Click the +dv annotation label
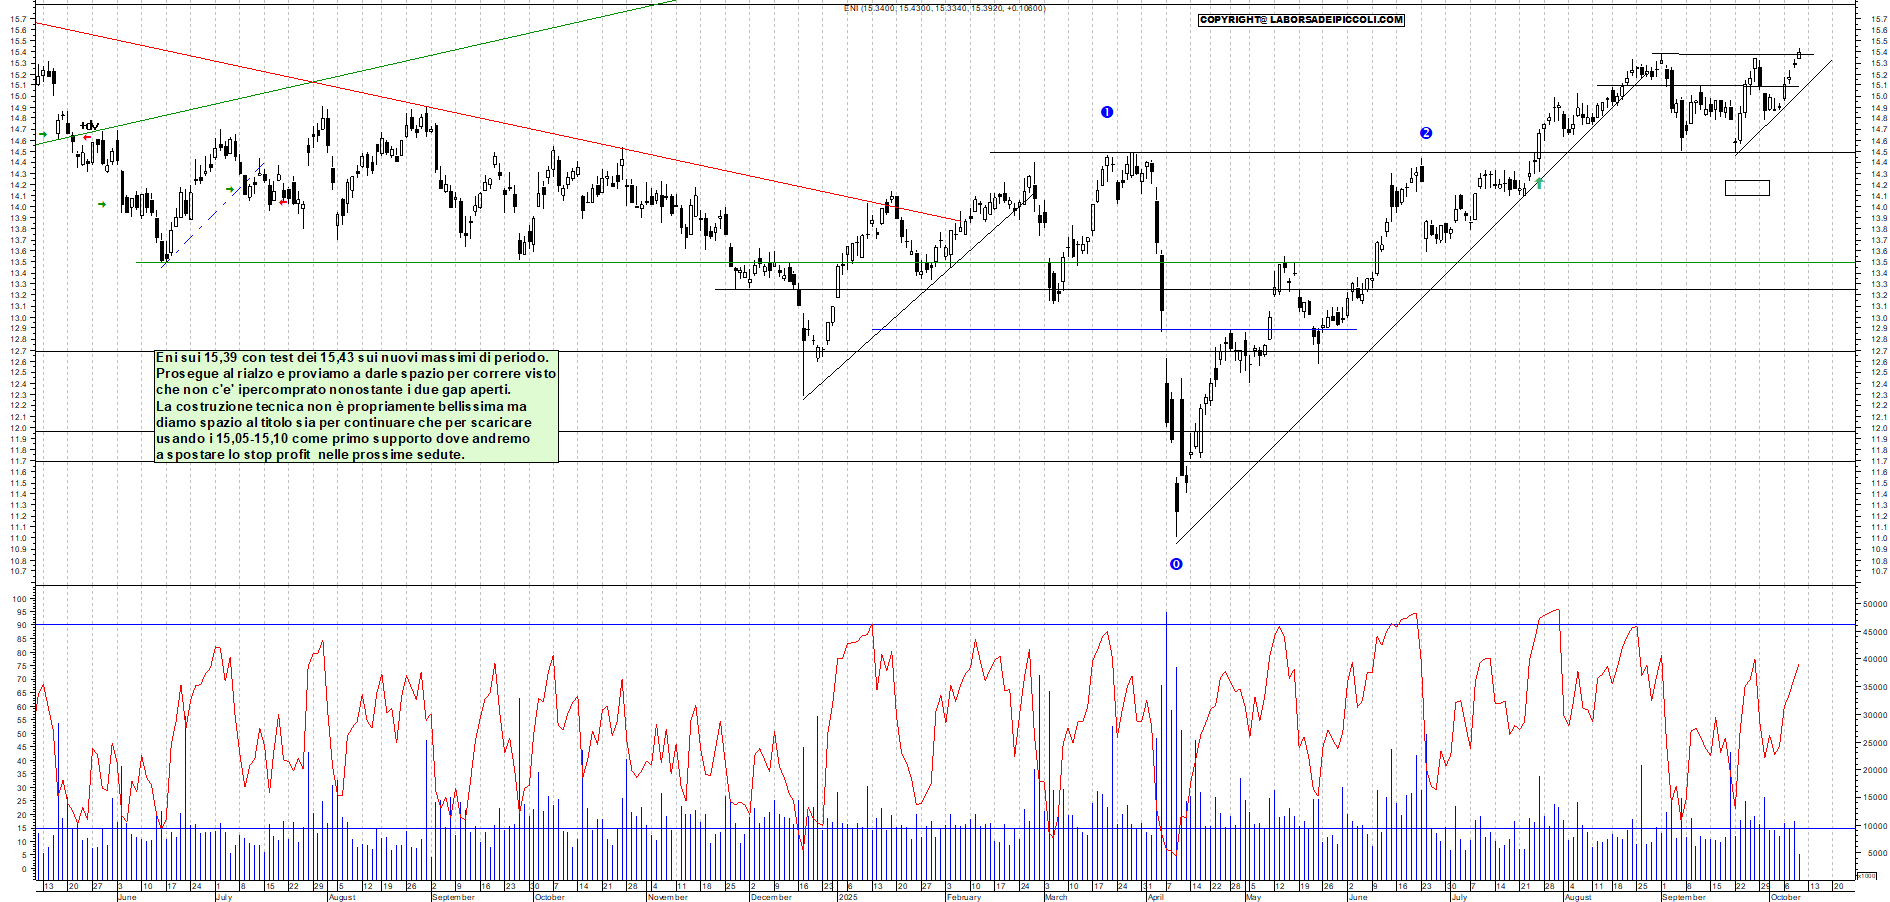Screen dimensions: 1890x902 89,126
